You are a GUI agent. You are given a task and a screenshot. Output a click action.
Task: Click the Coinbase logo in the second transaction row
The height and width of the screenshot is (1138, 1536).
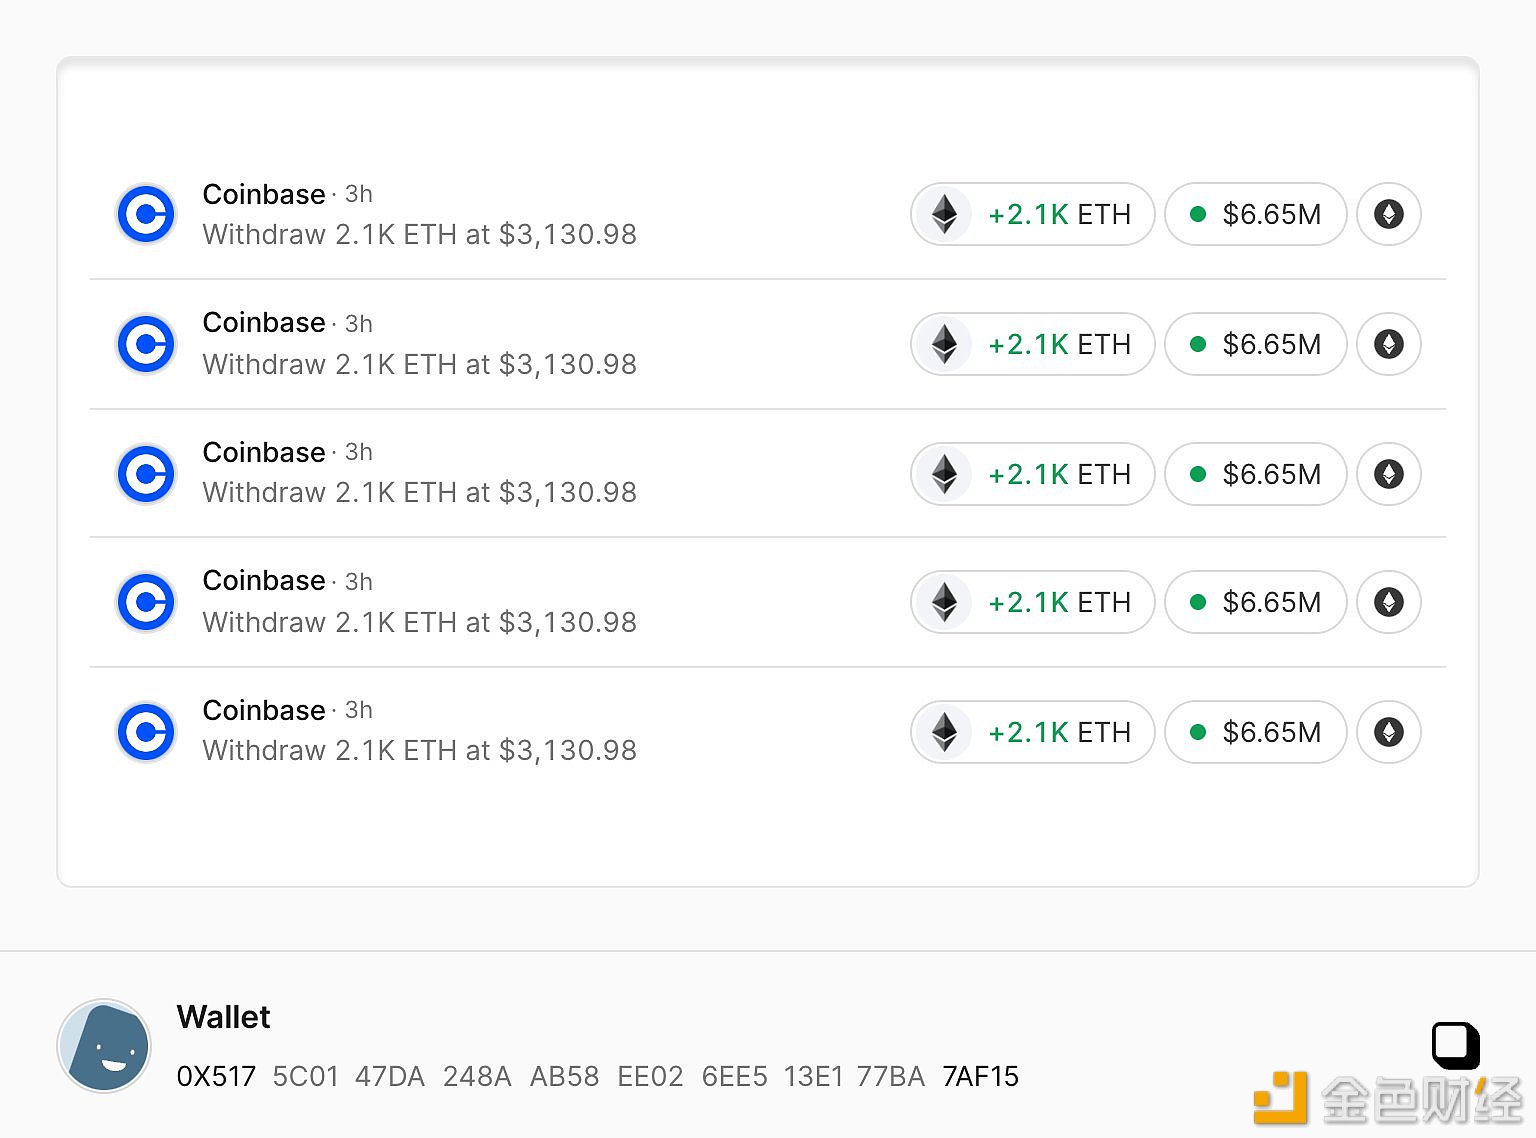[x=146, y=344]
